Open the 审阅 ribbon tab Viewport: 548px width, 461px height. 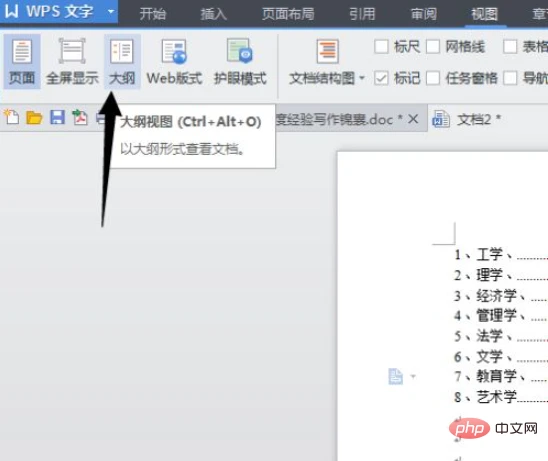click(424, 14)
